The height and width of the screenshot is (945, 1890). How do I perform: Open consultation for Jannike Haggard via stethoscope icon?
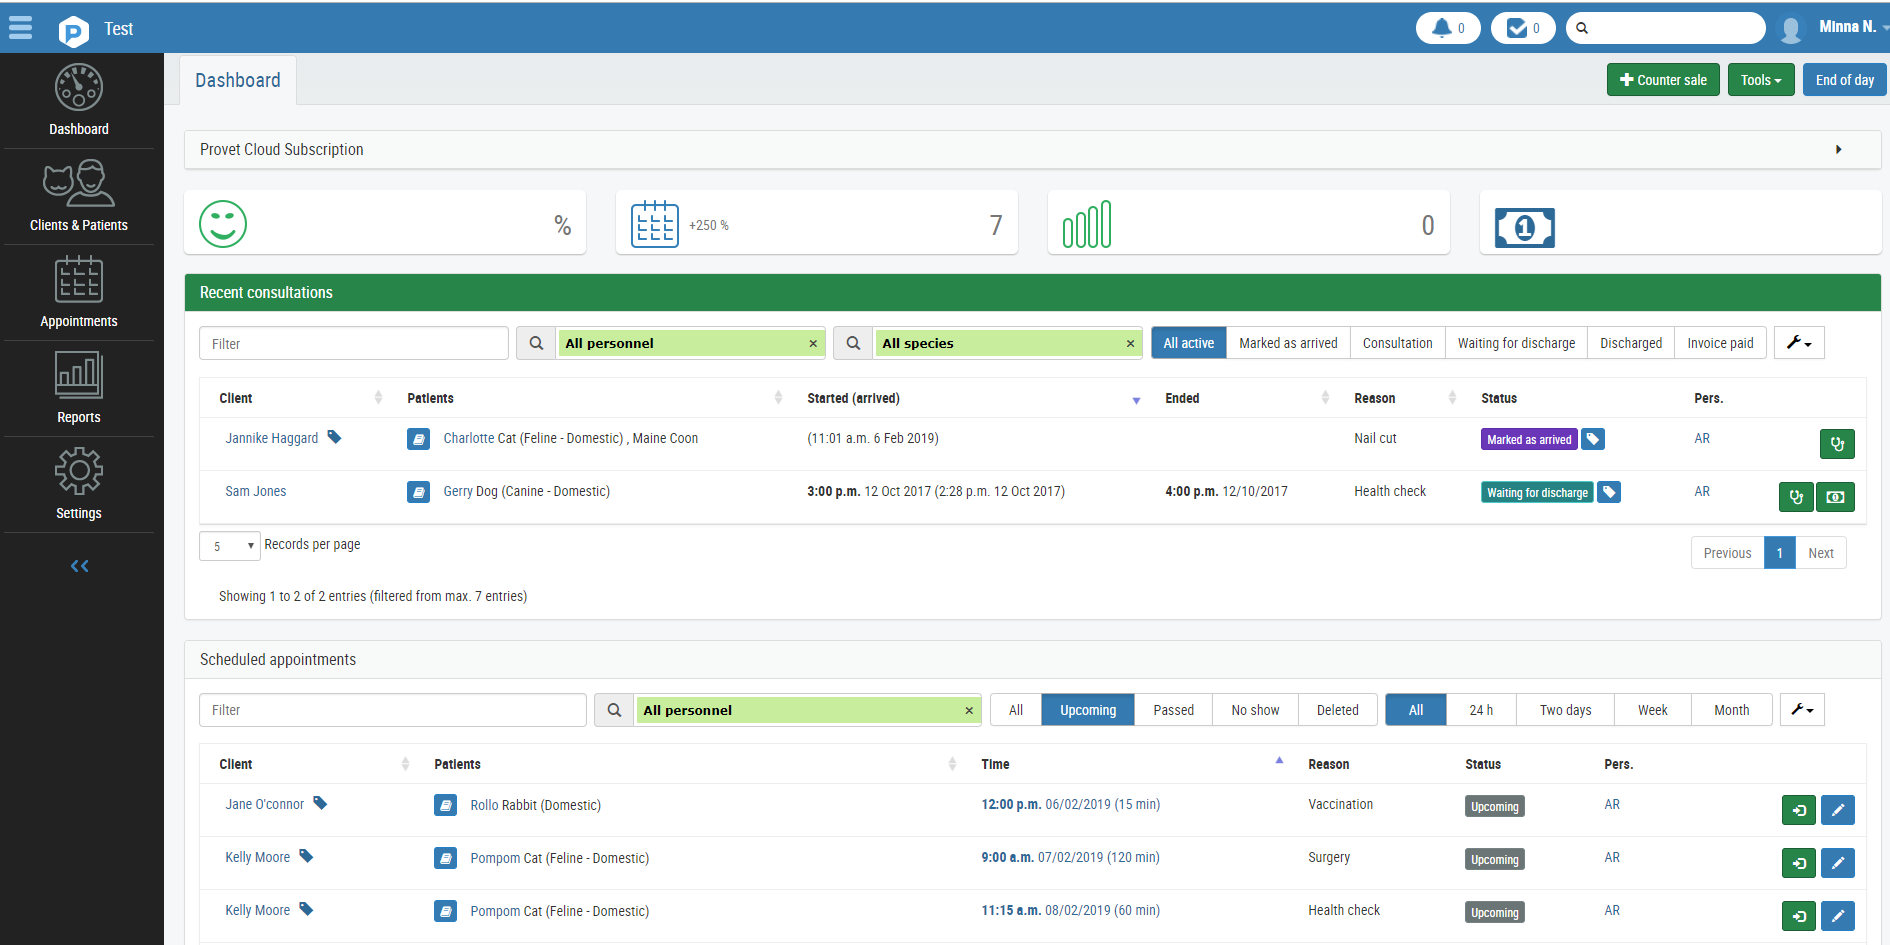[1837, 444]
